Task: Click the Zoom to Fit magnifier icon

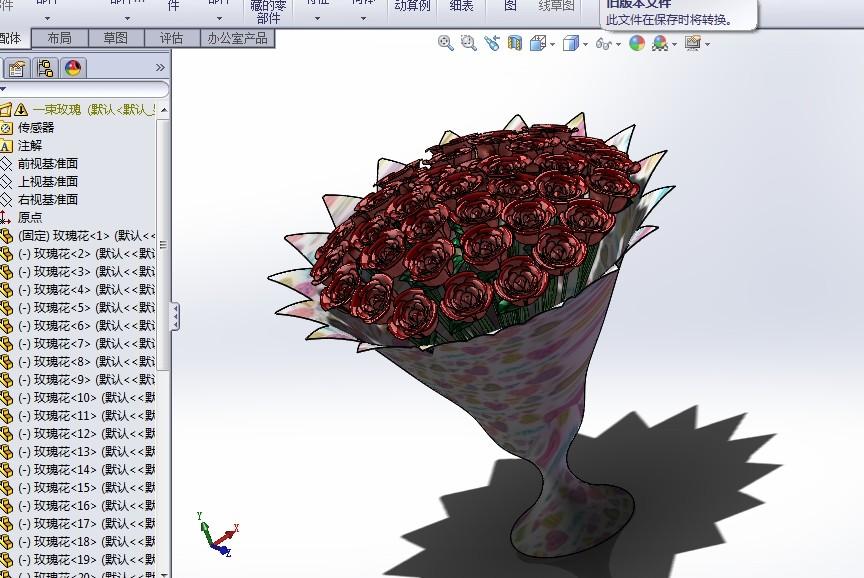Action: 446,43
